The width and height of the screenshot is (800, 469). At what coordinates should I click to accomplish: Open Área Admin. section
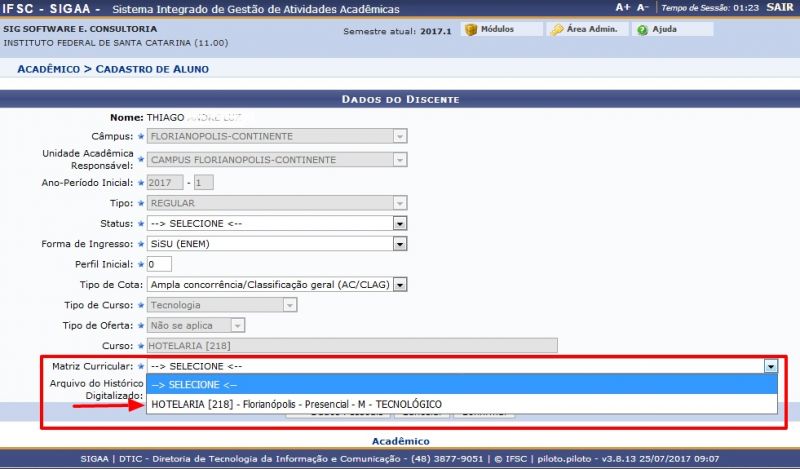point(590,30)
